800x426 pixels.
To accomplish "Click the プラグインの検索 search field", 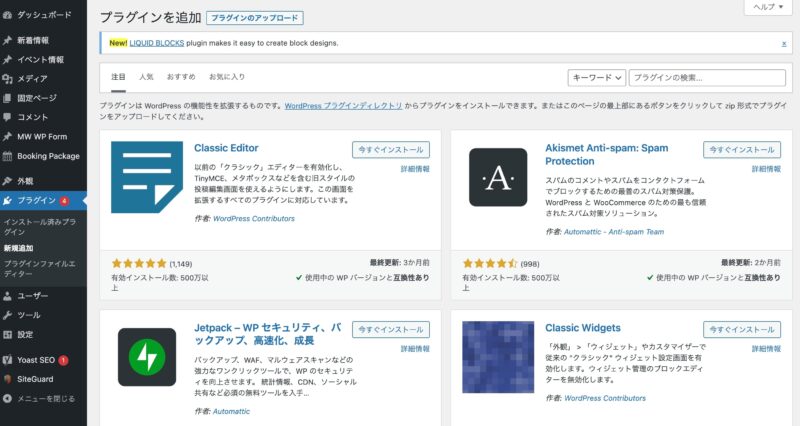I will click(x=707, y=78).
